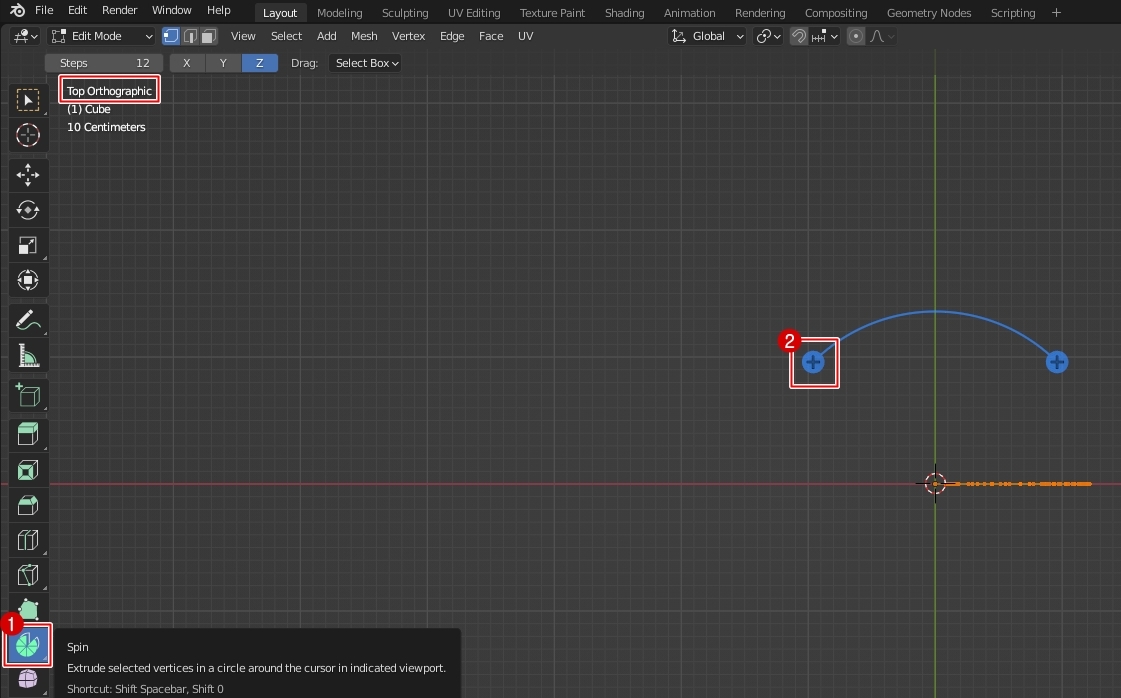Screen dimensions: 1121x698
Task: Enable vertex select mode
Action: (171, 36)
